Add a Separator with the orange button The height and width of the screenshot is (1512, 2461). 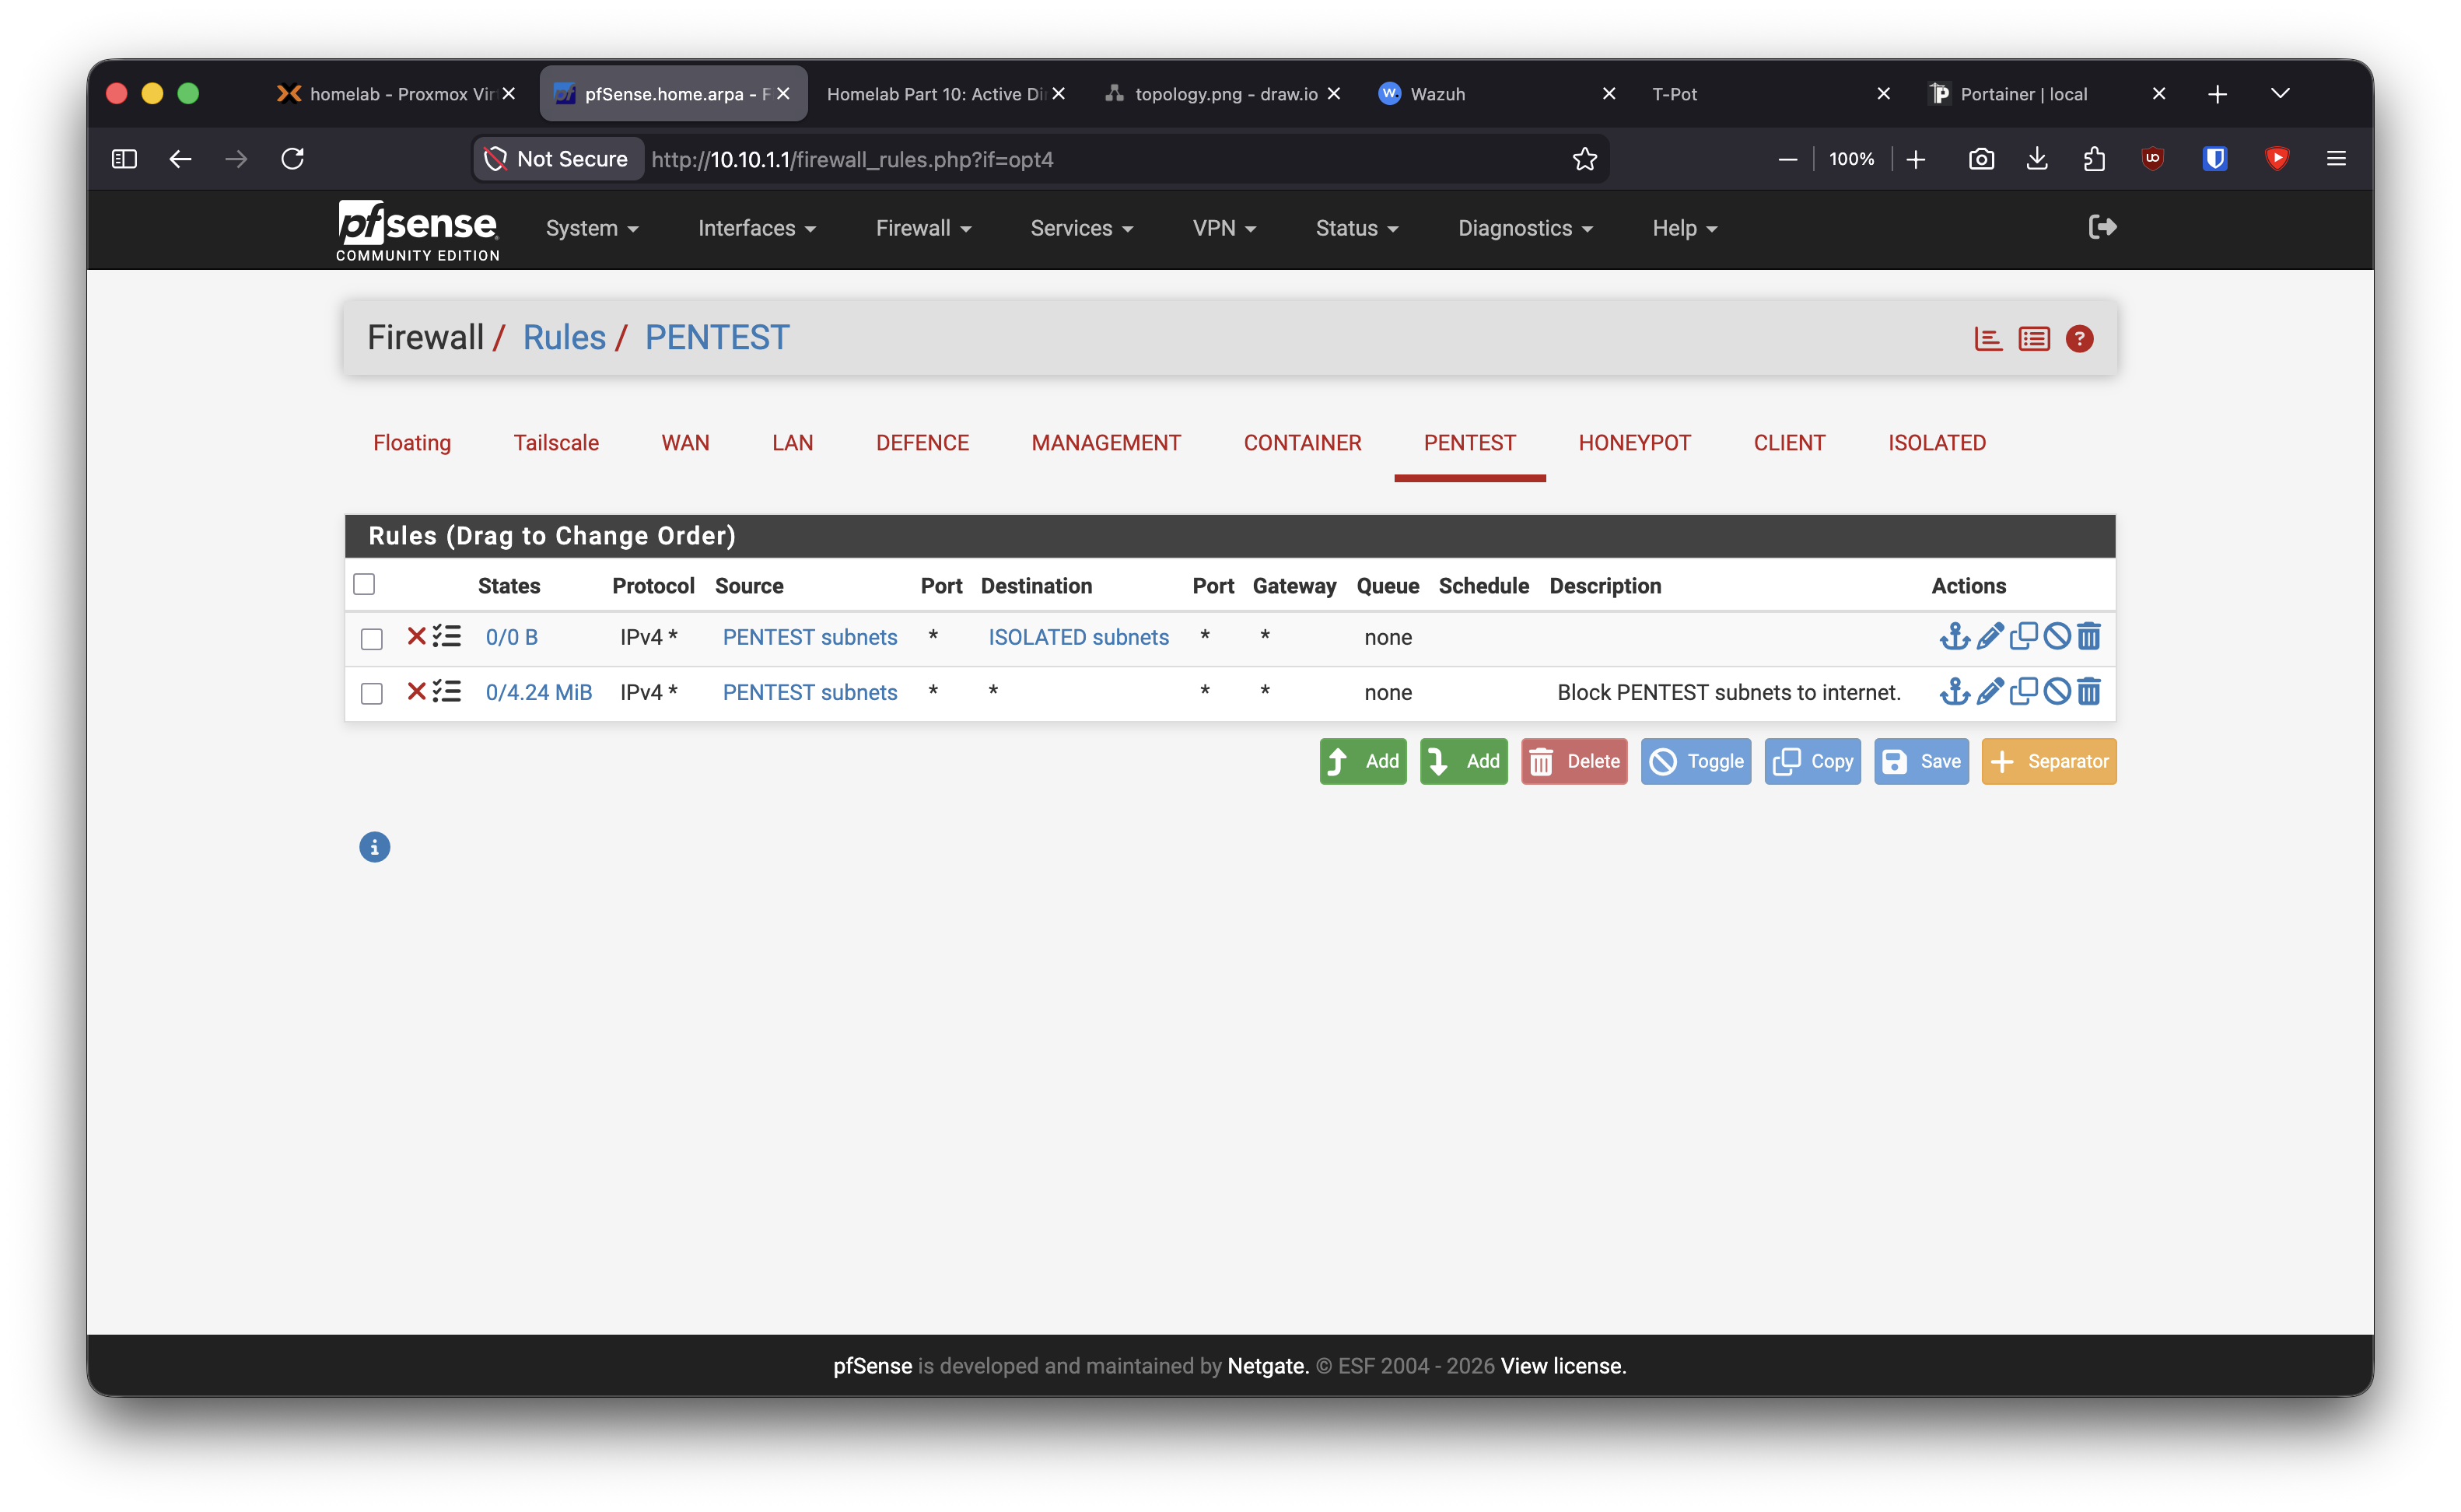[x=2048, y=761]
